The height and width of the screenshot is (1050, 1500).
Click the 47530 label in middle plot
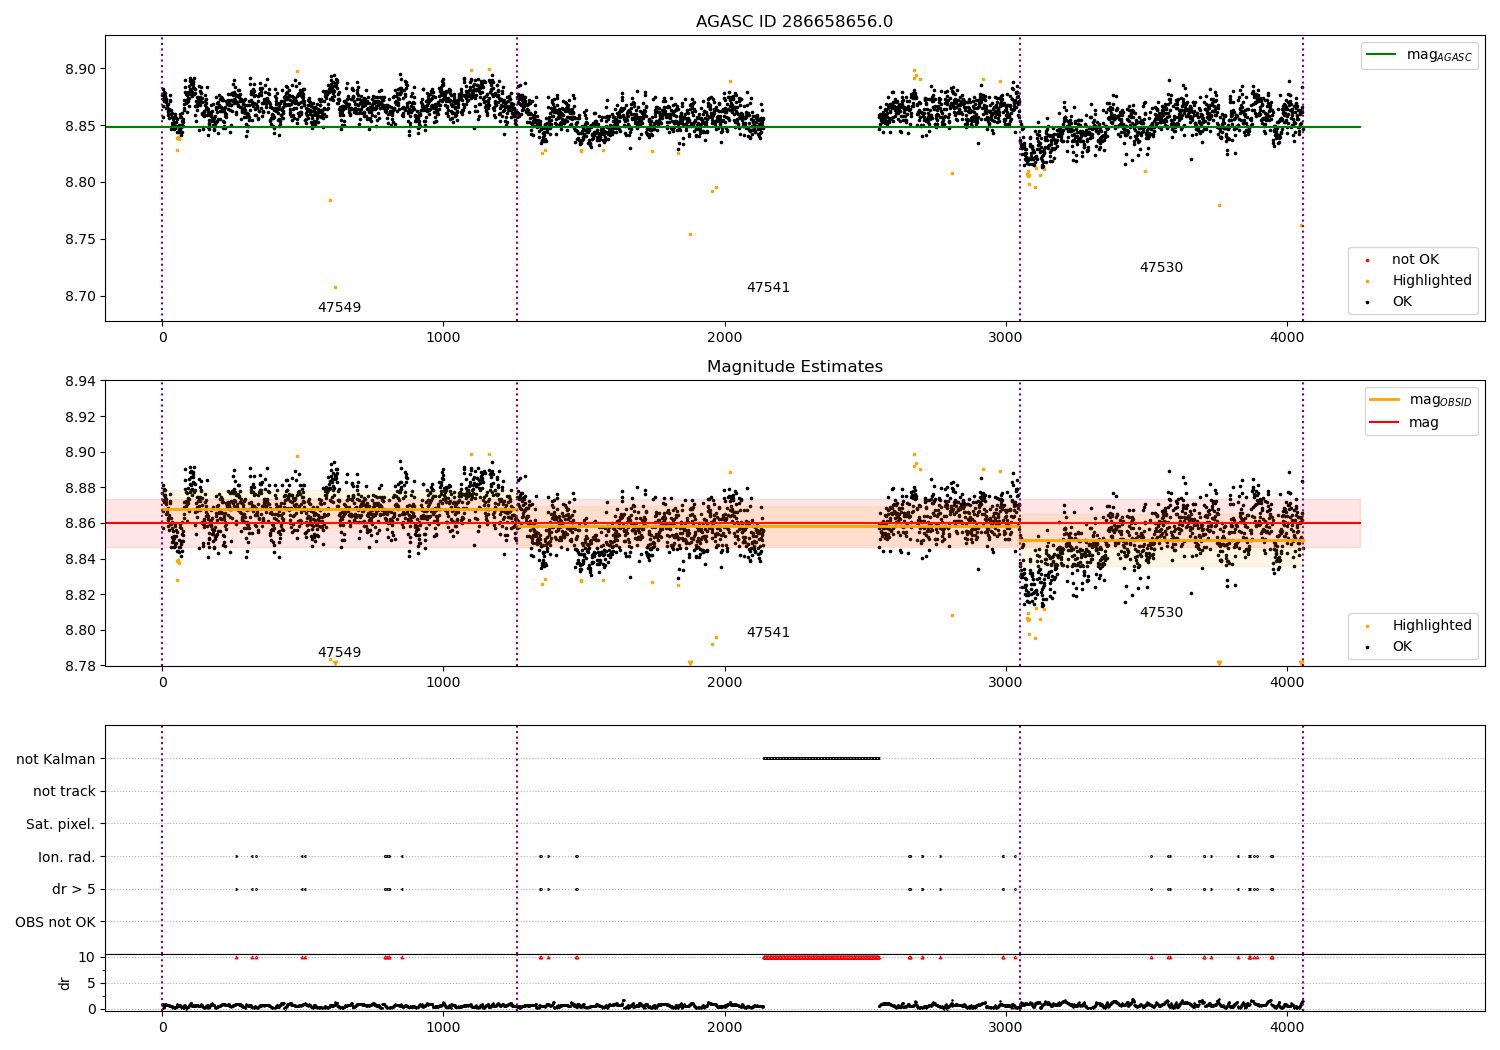pyautogui.click(x=1161, y=613)
